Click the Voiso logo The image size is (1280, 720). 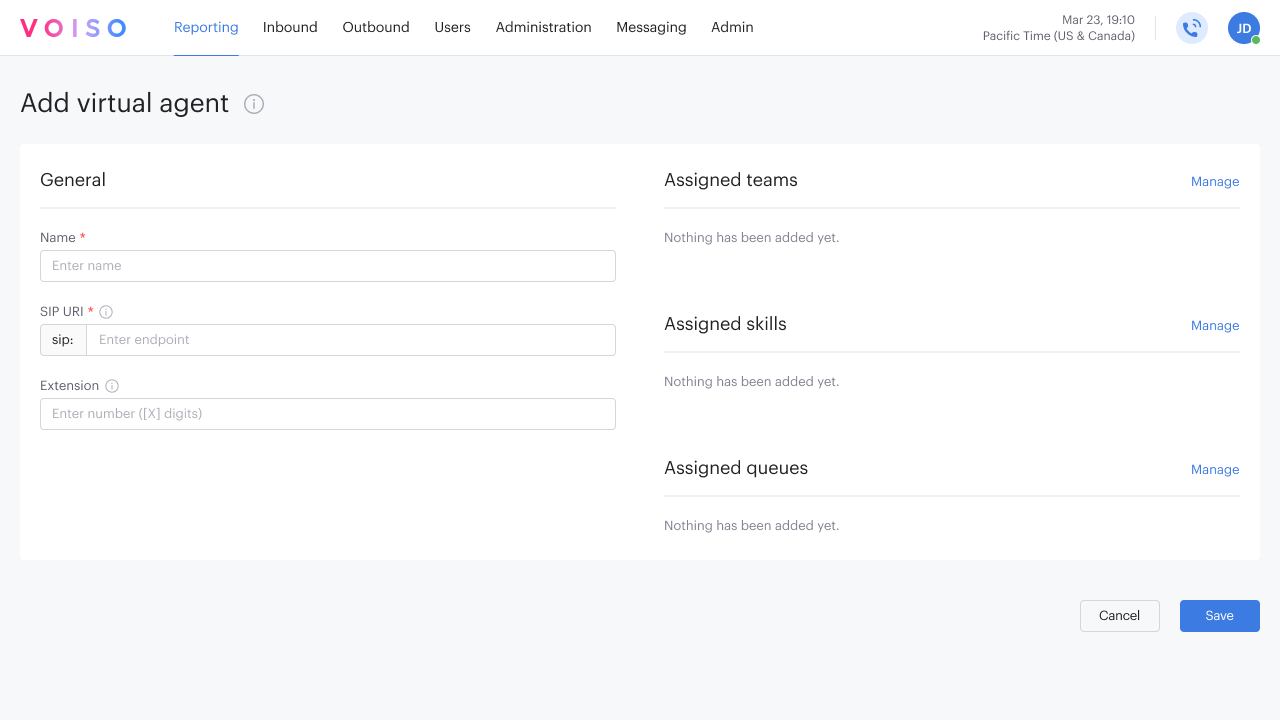tap(73, 27)
